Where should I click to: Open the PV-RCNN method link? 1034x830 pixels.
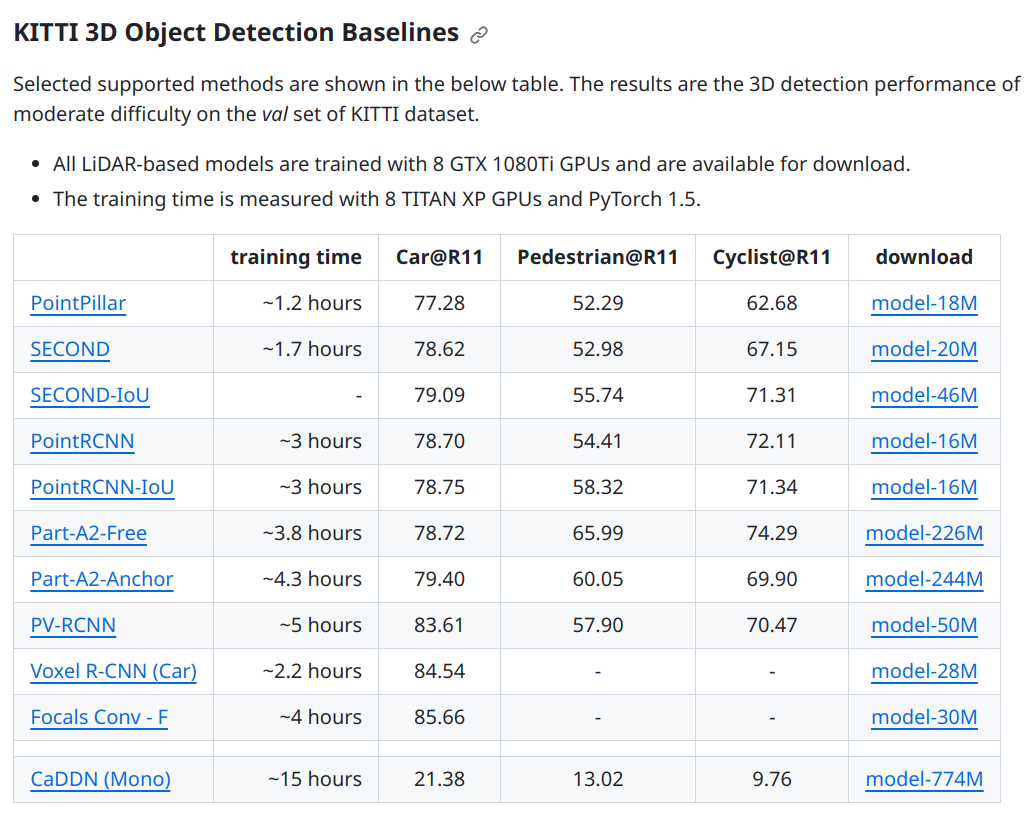(x=73, y=625)
